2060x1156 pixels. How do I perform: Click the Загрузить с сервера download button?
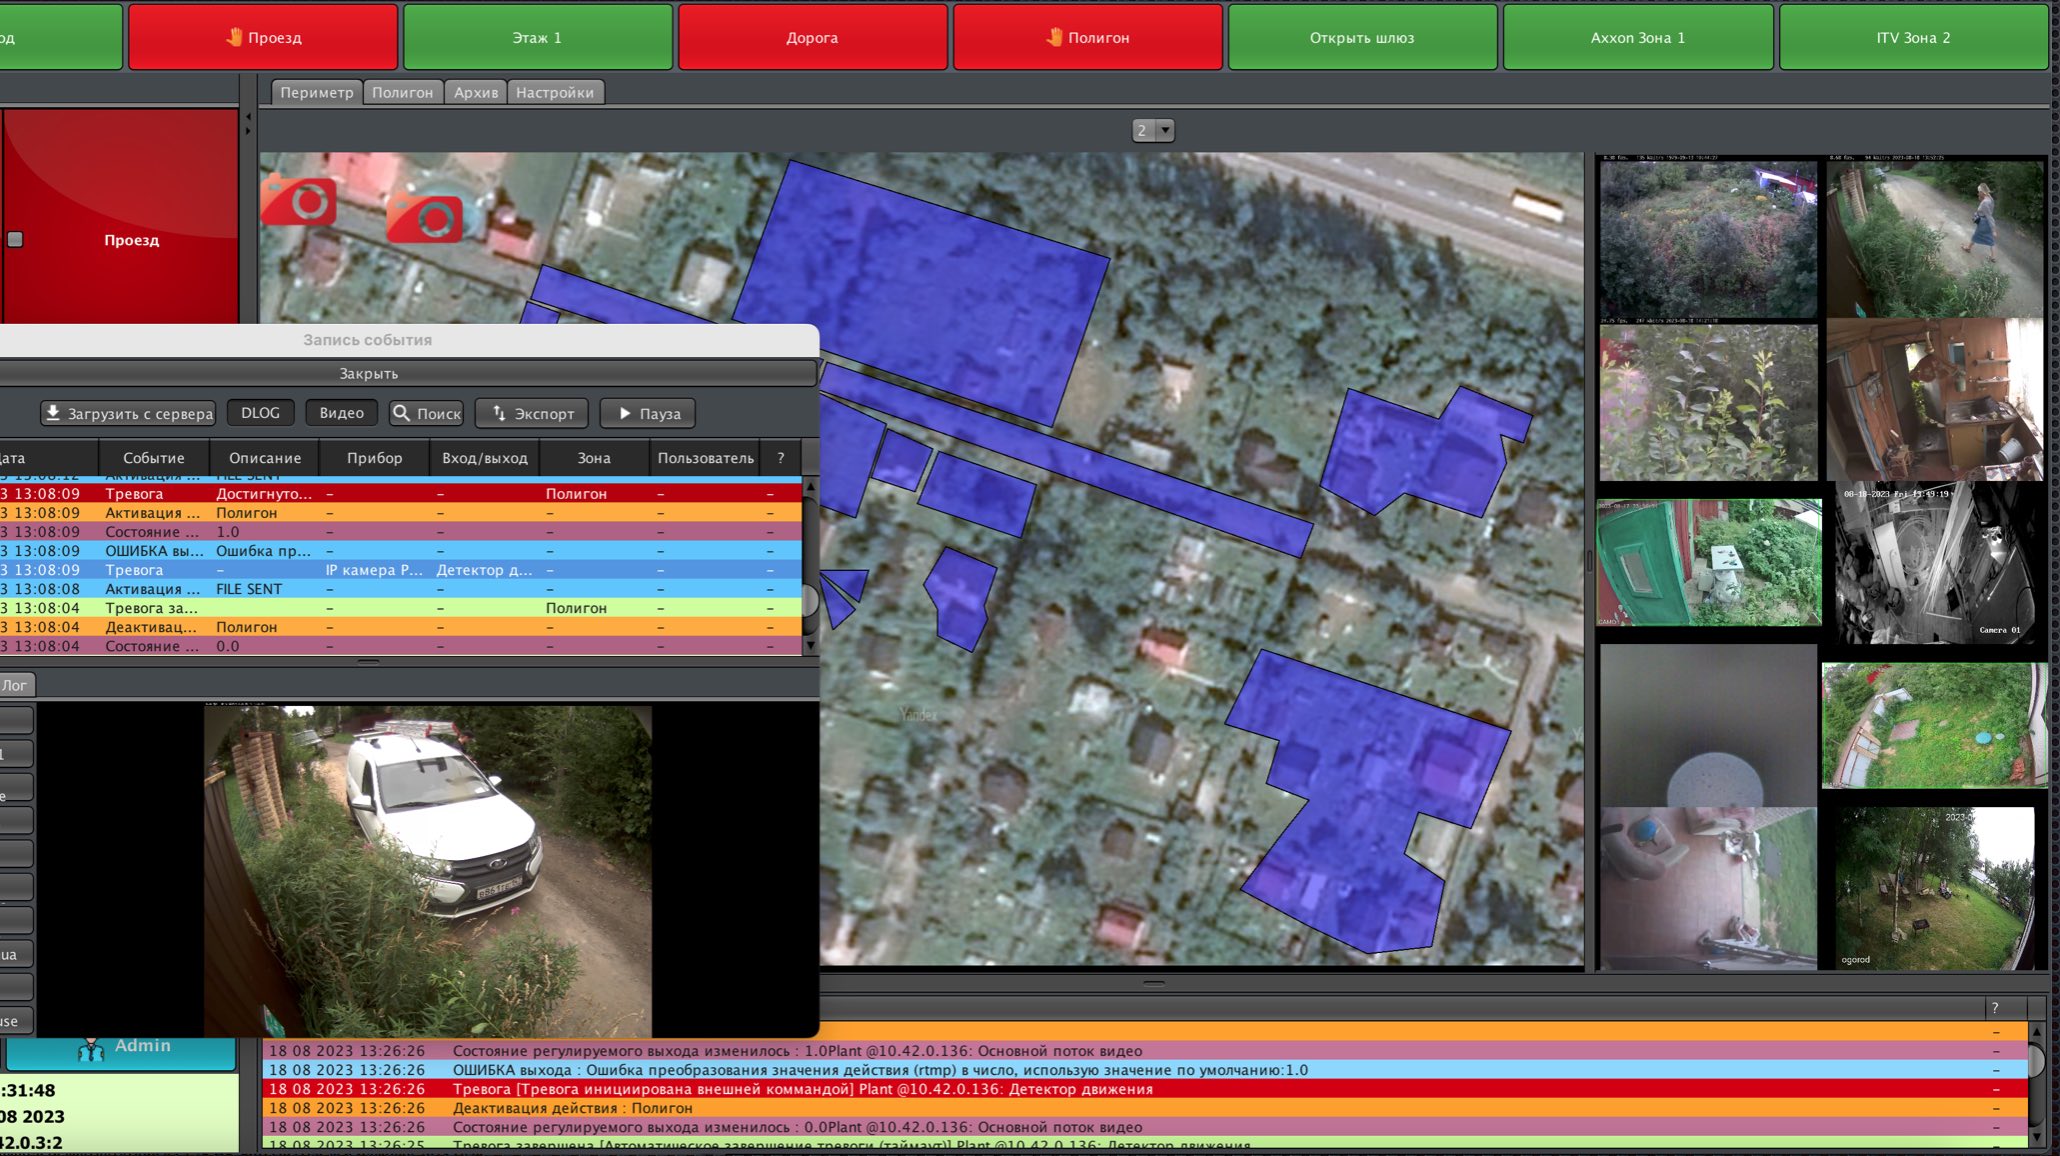(x=128, y=413)
